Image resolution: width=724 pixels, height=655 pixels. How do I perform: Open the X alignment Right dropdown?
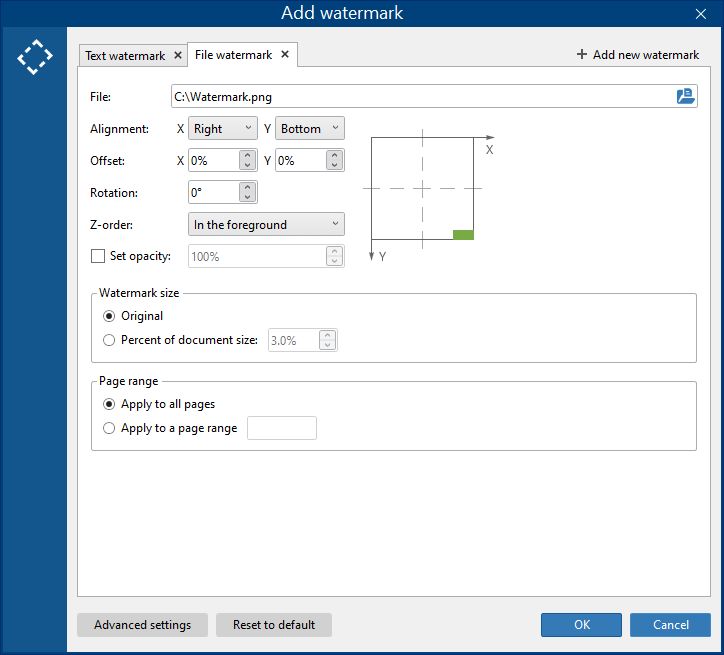(223, 128)
